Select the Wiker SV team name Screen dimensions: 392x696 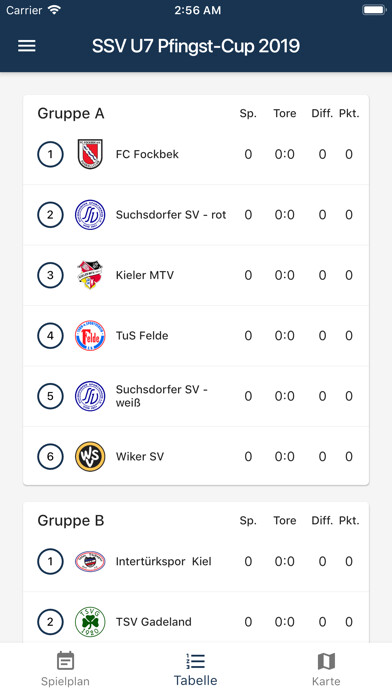(140, 456)
